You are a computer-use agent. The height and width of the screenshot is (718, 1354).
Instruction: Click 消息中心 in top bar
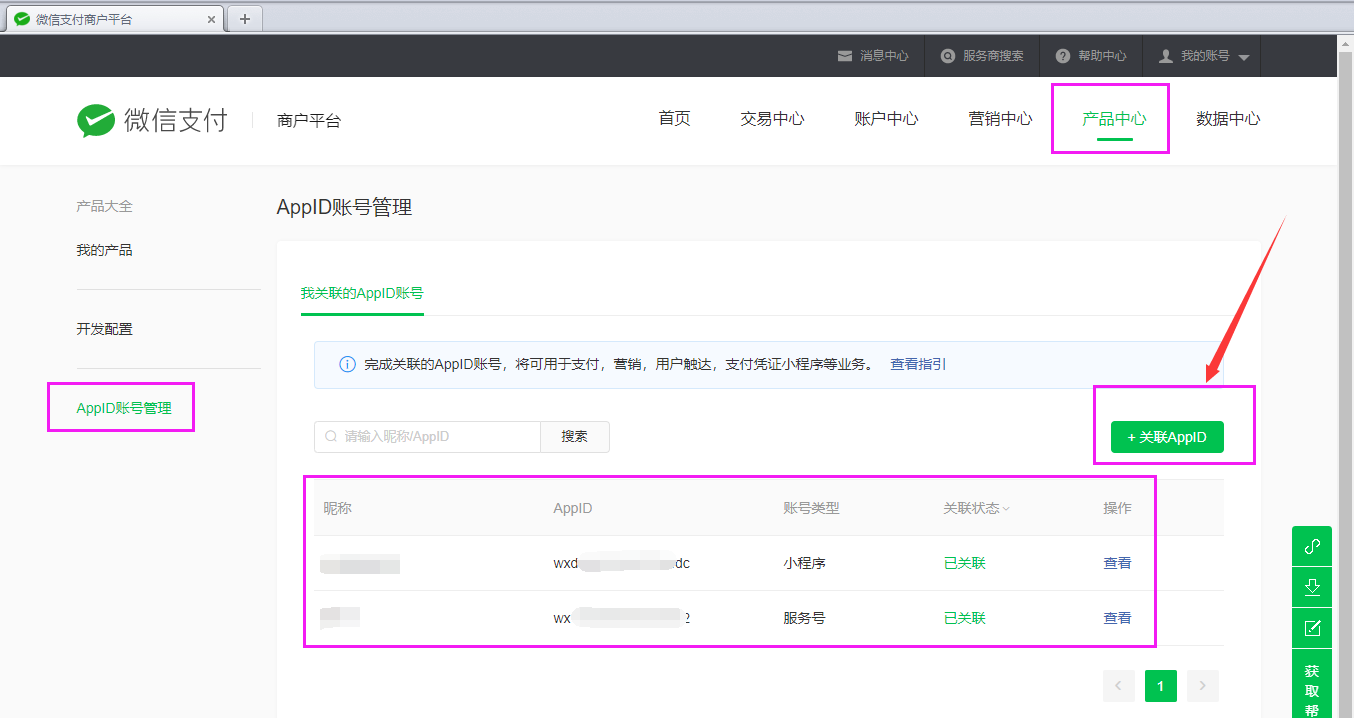coord(884,56)
